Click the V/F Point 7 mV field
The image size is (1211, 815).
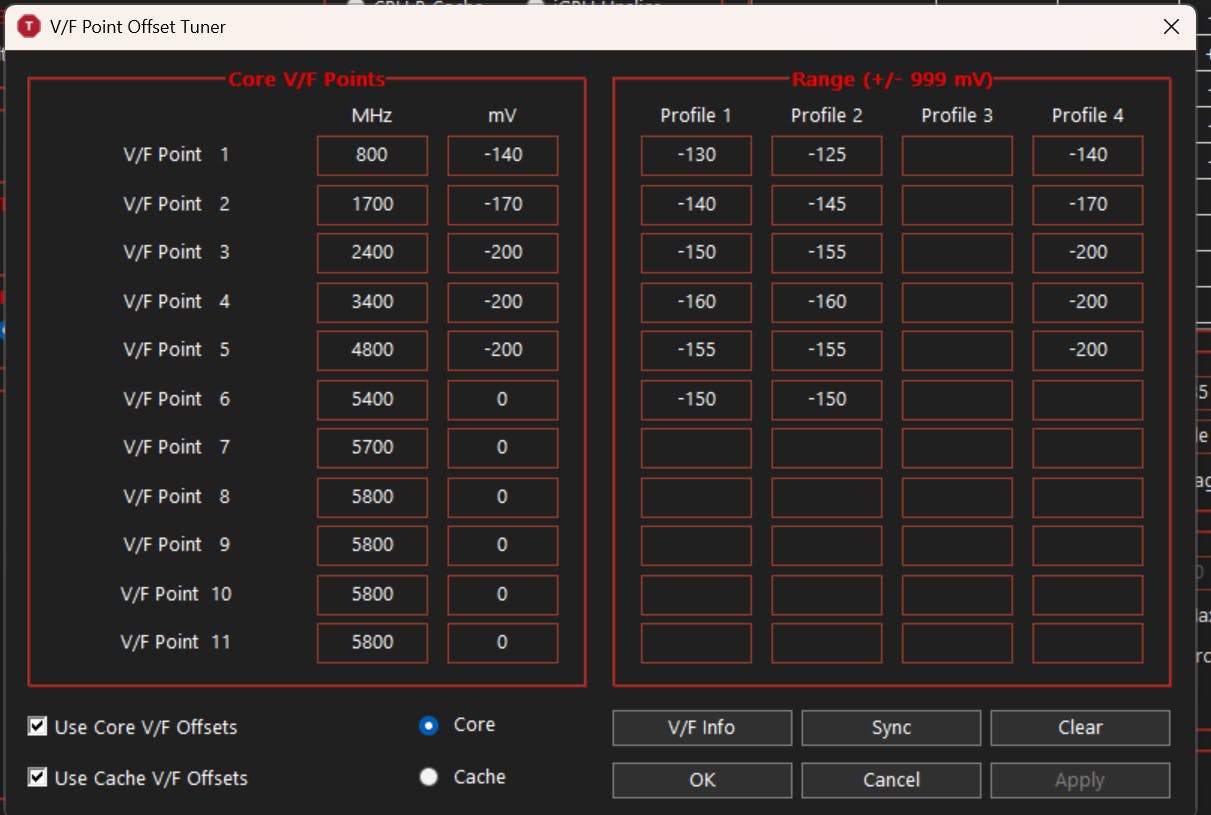(502, 447)
